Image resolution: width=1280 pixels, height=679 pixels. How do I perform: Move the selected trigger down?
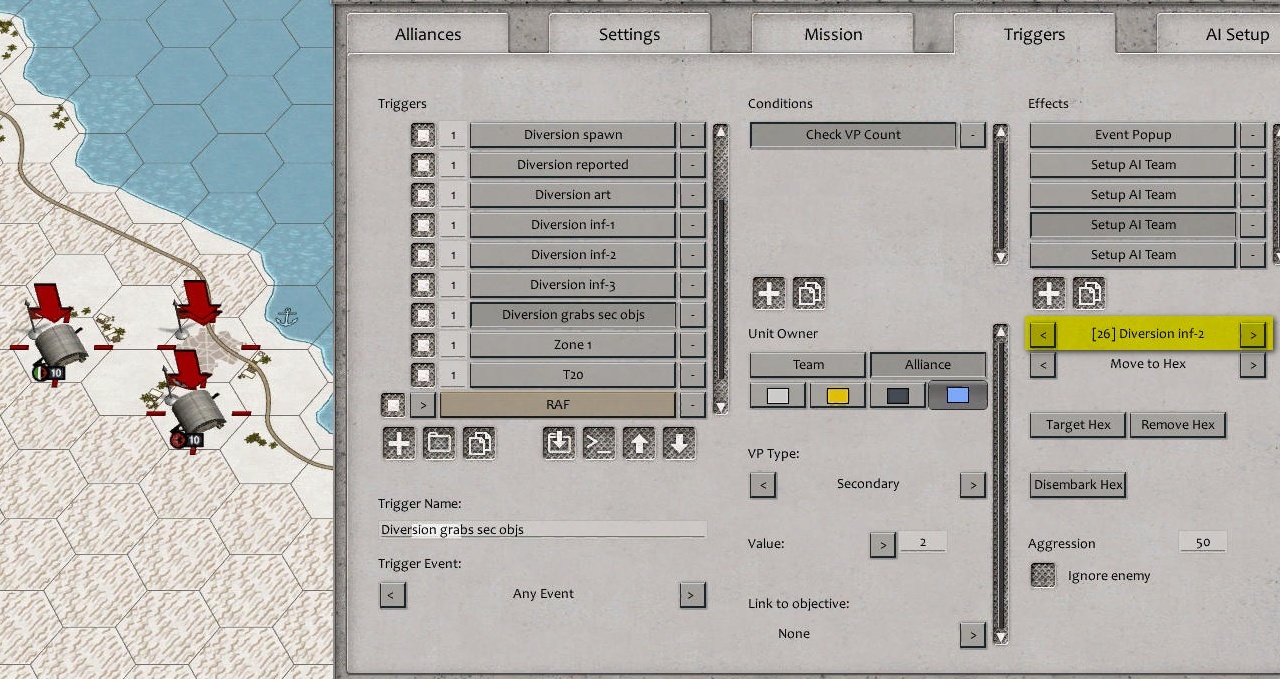click(x=679, y=444)
